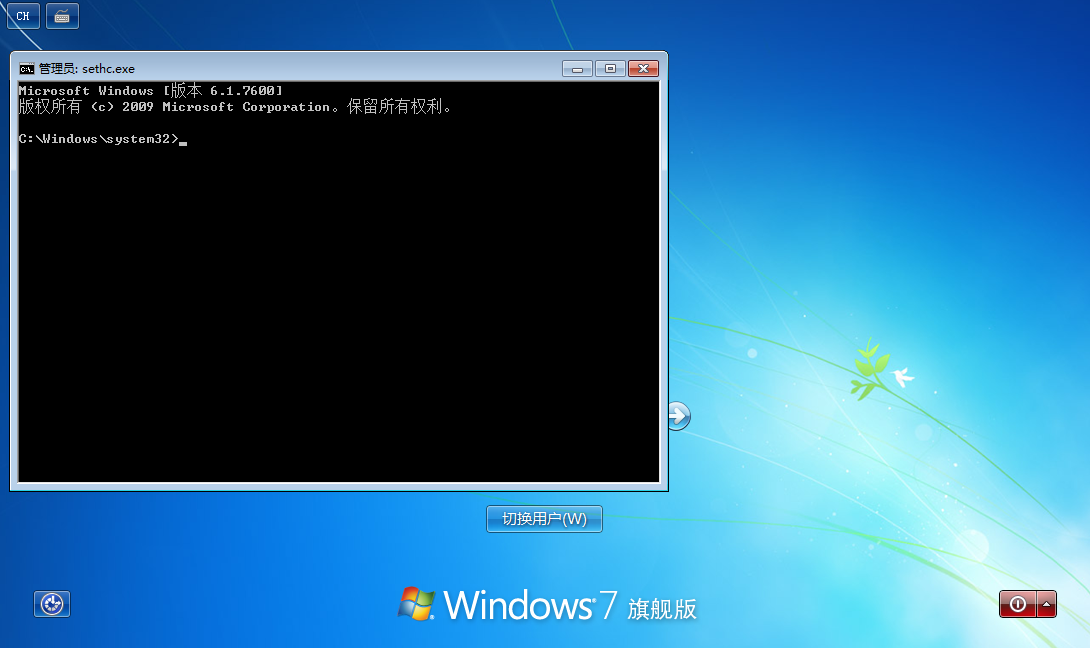Screen dimensions: 1090x648
Task: Click the 版权所有 copyright text line
Action: pos(235,107)
